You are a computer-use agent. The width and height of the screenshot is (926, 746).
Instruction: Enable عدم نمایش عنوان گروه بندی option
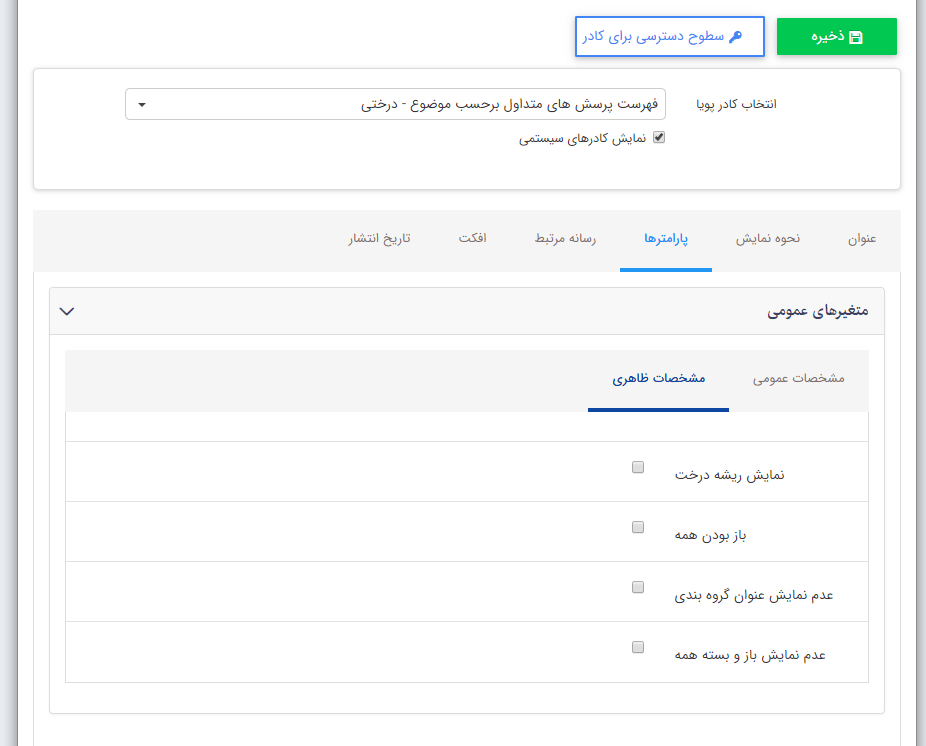pyautogui.click(x=637, y=587)
